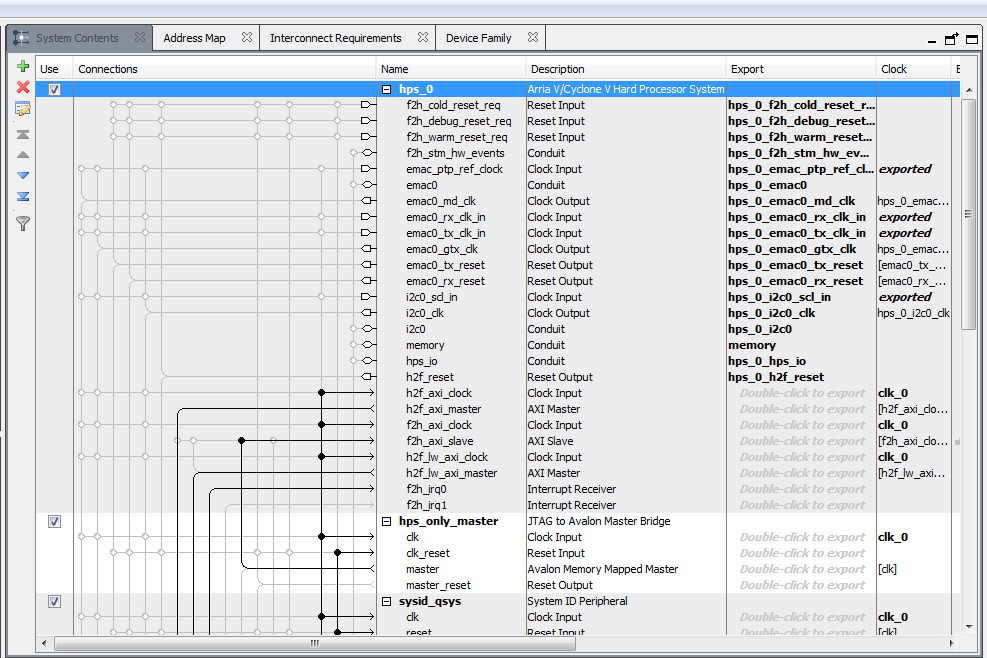Open the funnel Filter icon
Screen dimensions: 987x658
click(x=23, y=224)
